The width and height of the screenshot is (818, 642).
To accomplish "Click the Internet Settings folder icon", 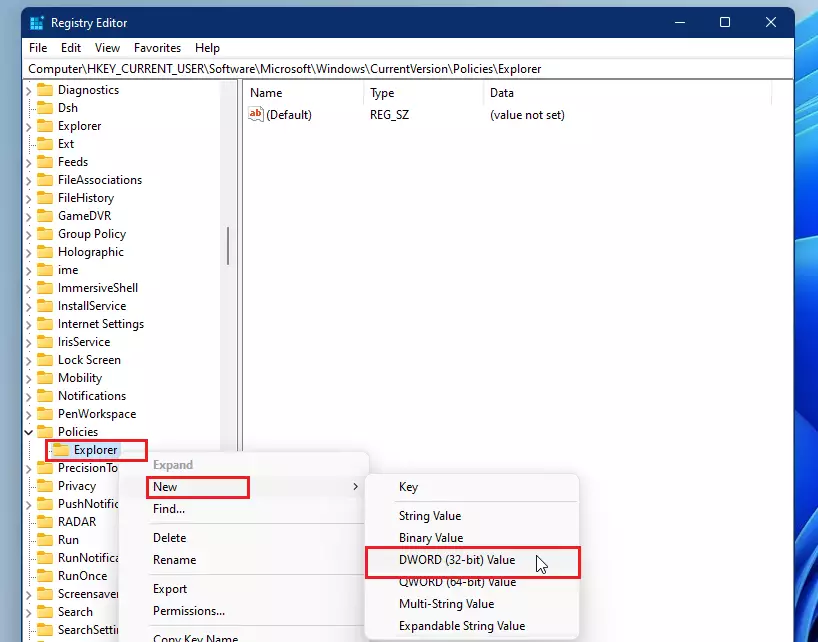I will pyautogui.click(x=45, y=324).
